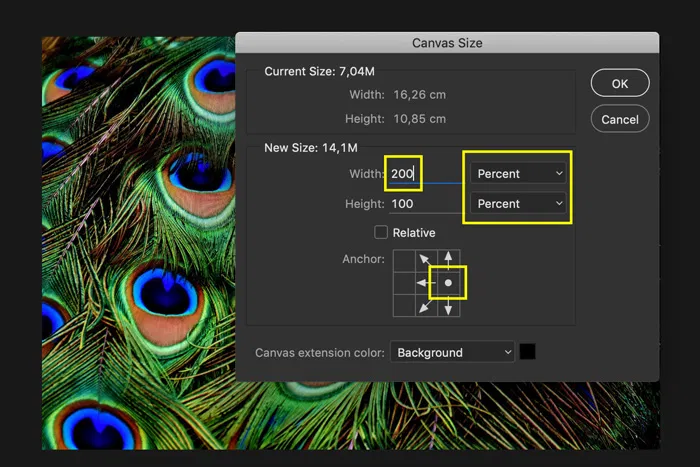Click the middle-center anchor cell with left arrow

pyautogui.click(x=426, y=284)
